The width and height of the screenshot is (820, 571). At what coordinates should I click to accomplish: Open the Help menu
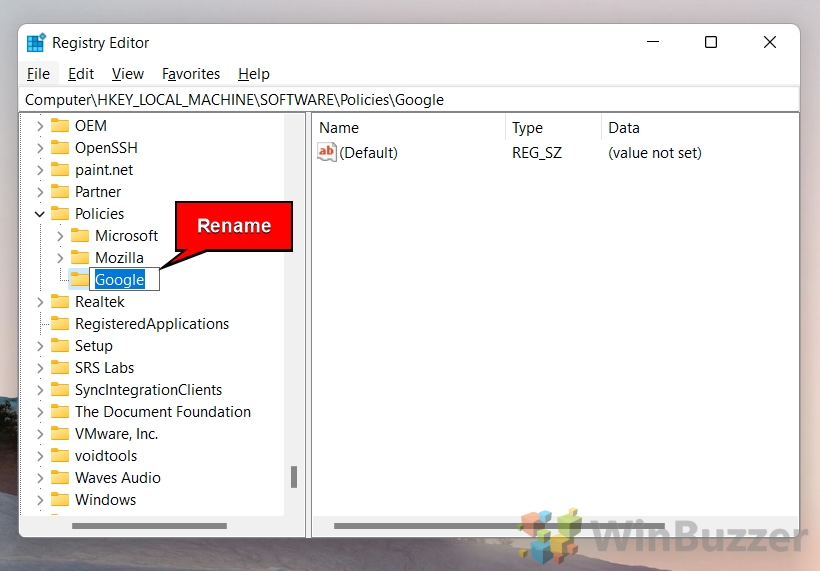[x=254, y=74]
